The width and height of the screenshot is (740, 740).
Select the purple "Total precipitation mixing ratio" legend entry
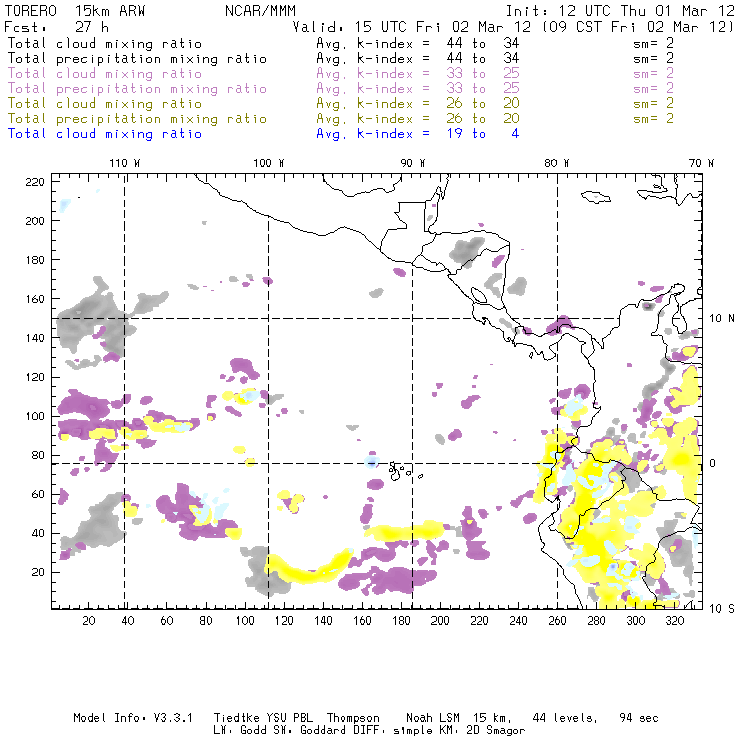[x=137, y=89]
